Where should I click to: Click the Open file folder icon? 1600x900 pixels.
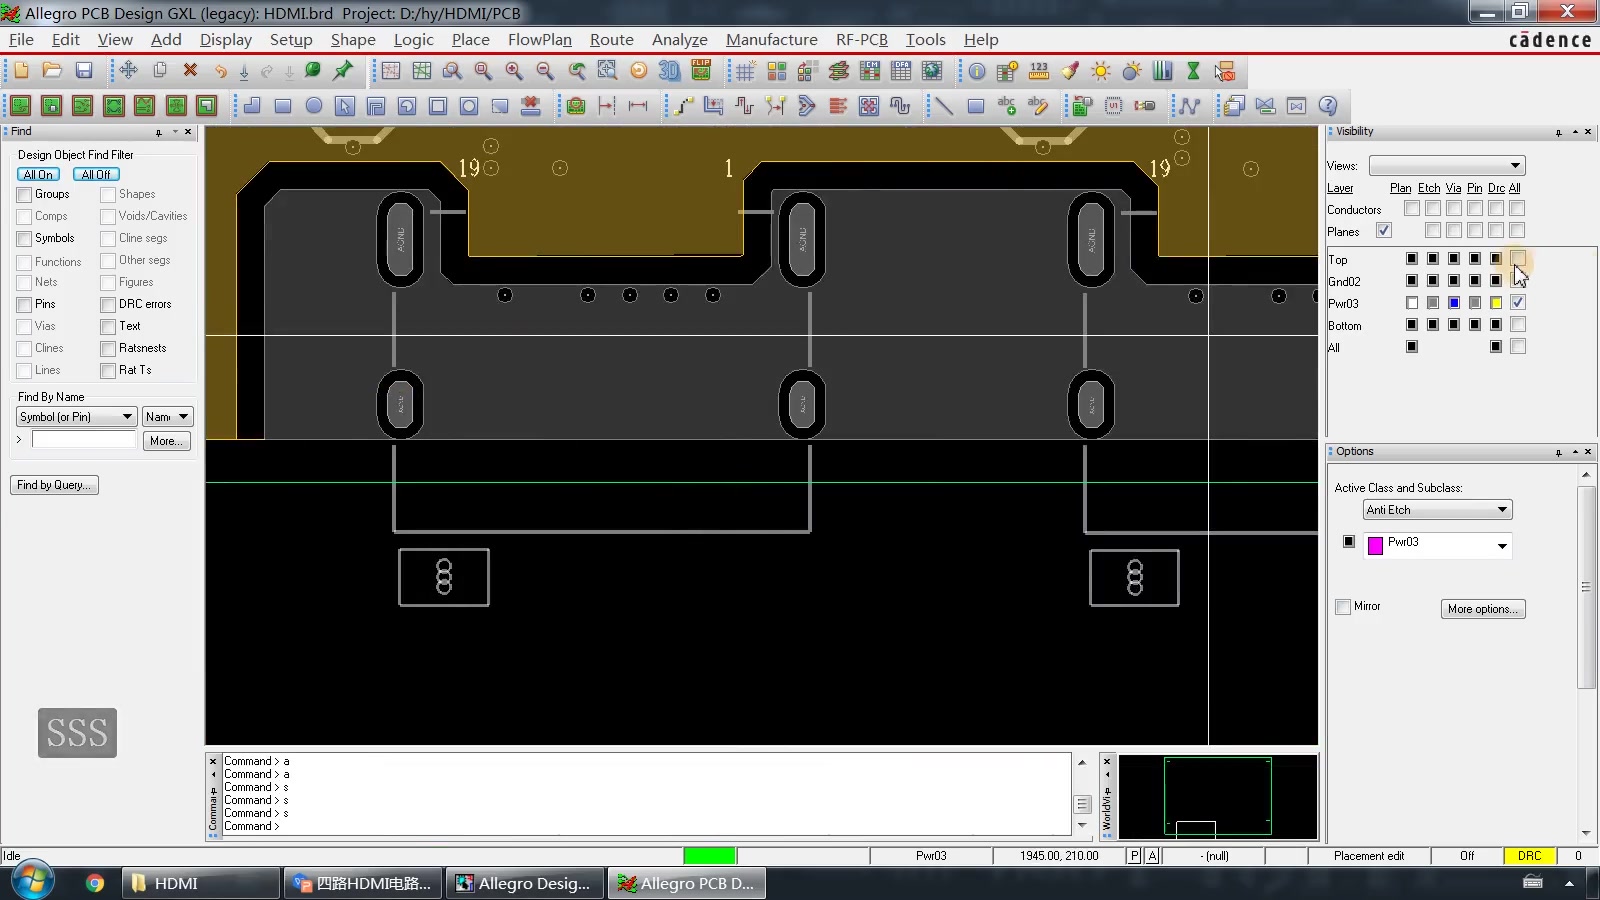point(52,71)
